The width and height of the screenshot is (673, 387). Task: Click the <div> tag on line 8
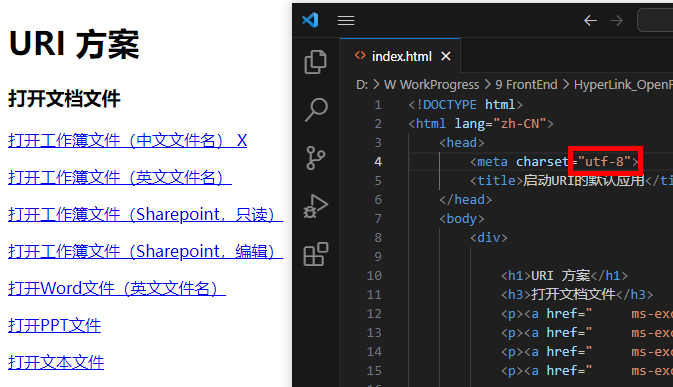tap(489, 237)
